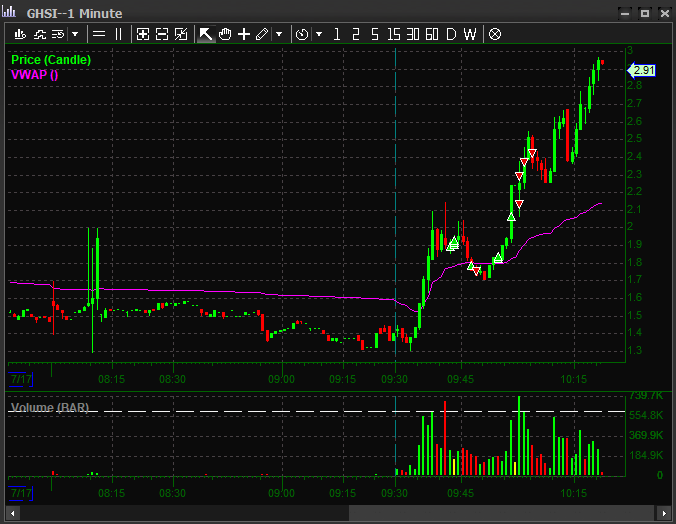The width and height of the screenshot is (676, 524).
Task: Click the 10:15 time label on price axis
Action: (x=573, y=380)
